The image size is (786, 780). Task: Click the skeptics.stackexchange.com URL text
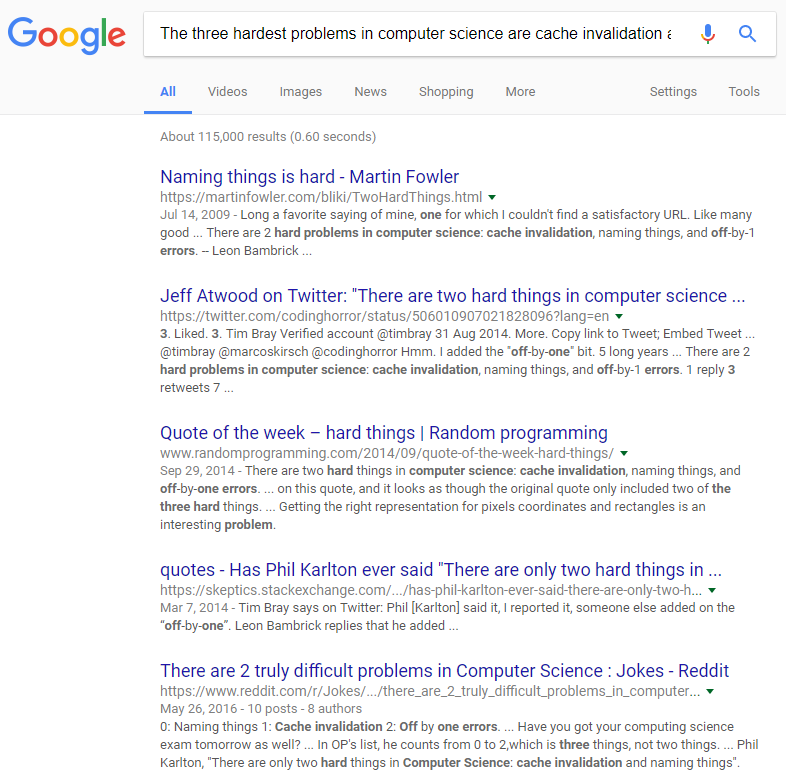point(431,591)
